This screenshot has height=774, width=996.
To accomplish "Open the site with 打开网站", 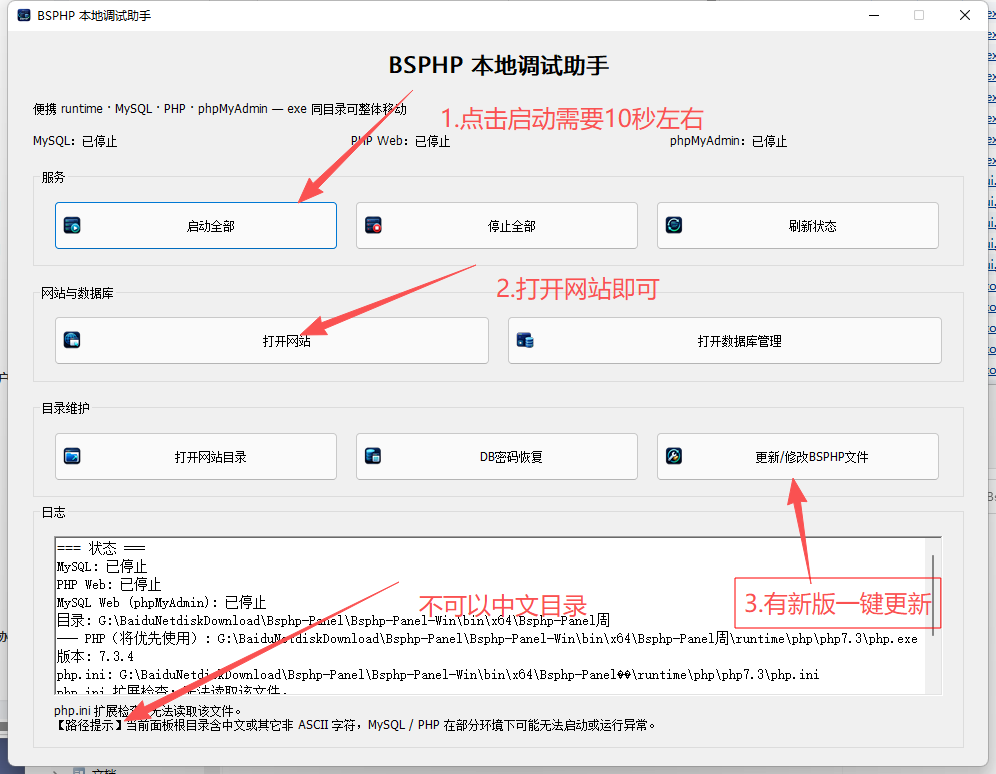I will (x=272, y=340).
